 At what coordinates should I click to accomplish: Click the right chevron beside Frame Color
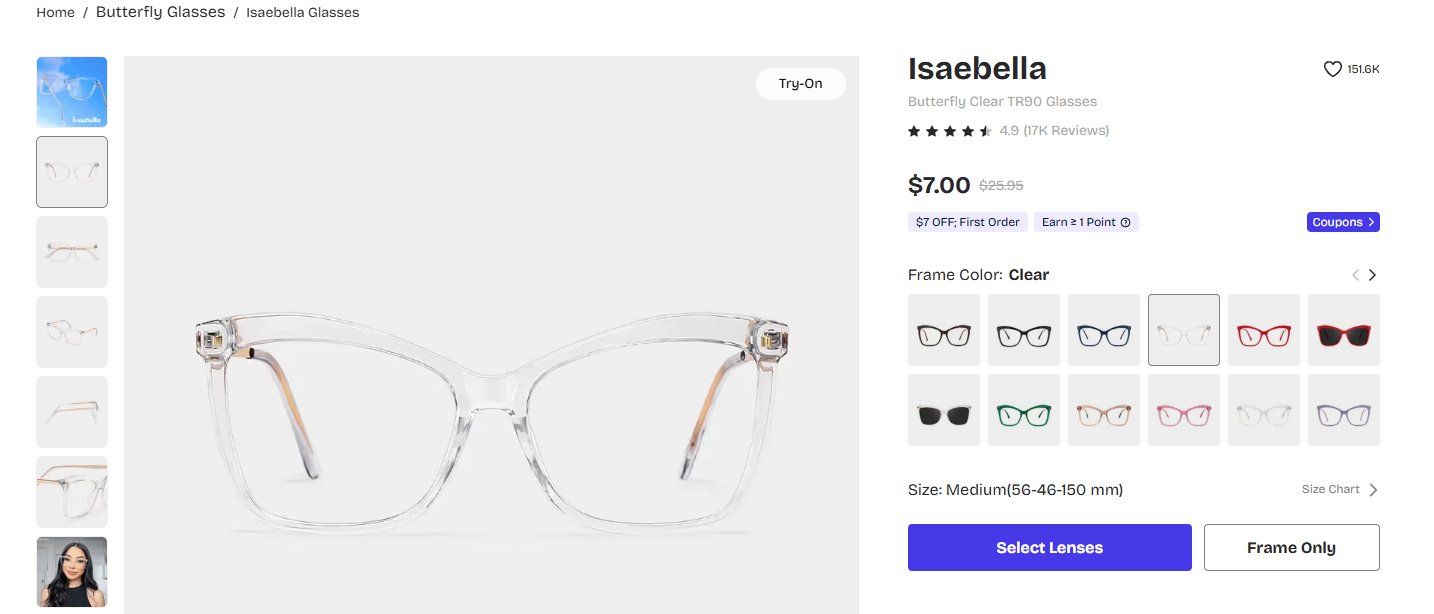[1371, 274]
